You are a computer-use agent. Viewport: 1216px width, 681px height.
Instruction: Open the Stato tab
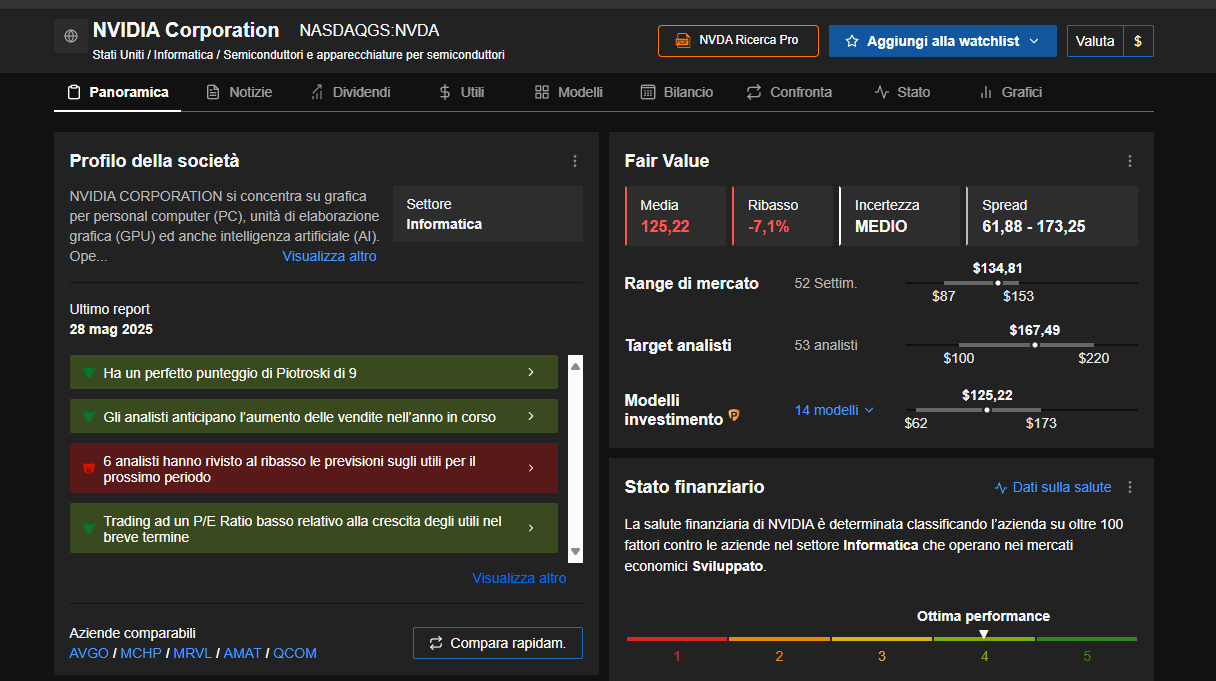click(902, 92)
